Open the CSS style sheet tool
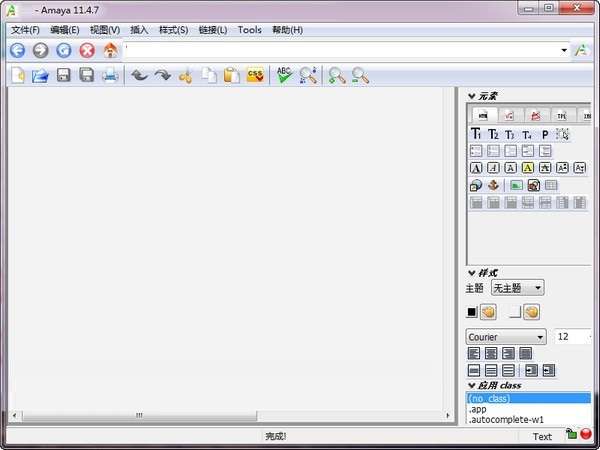The width and height of the screenshot is (600, 450). click(x=255, y=75)
